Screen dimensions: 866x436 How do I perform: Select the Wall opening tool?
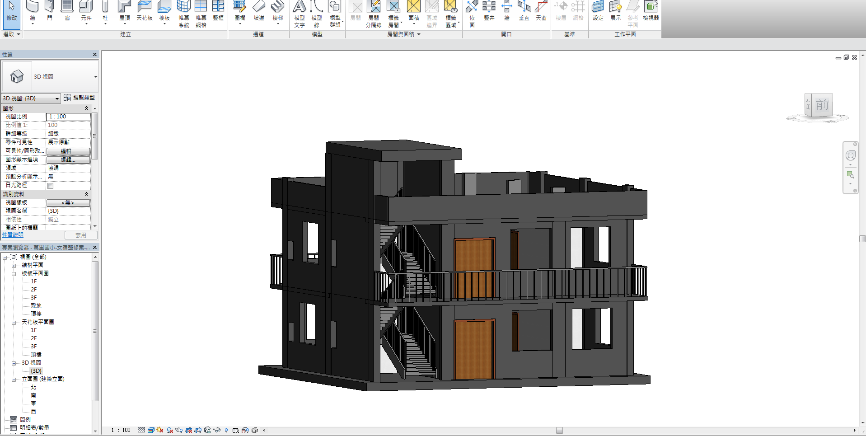(506, 11)
